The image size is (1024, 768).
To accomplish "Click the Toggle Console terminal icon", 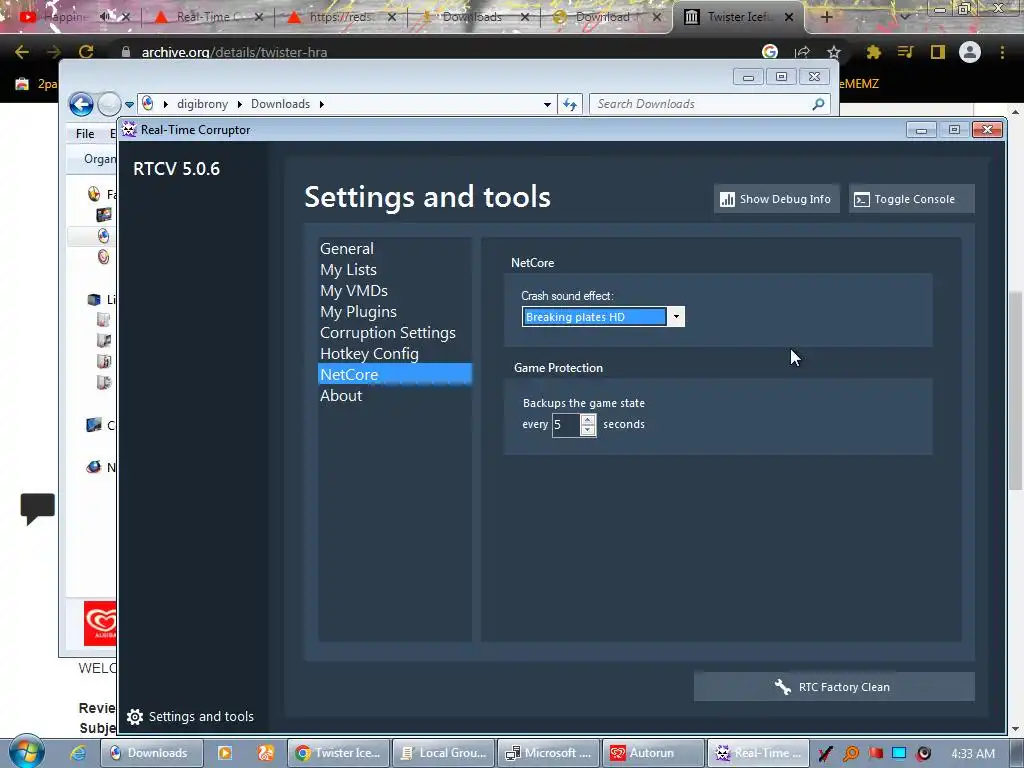I will tap(861, 199).
